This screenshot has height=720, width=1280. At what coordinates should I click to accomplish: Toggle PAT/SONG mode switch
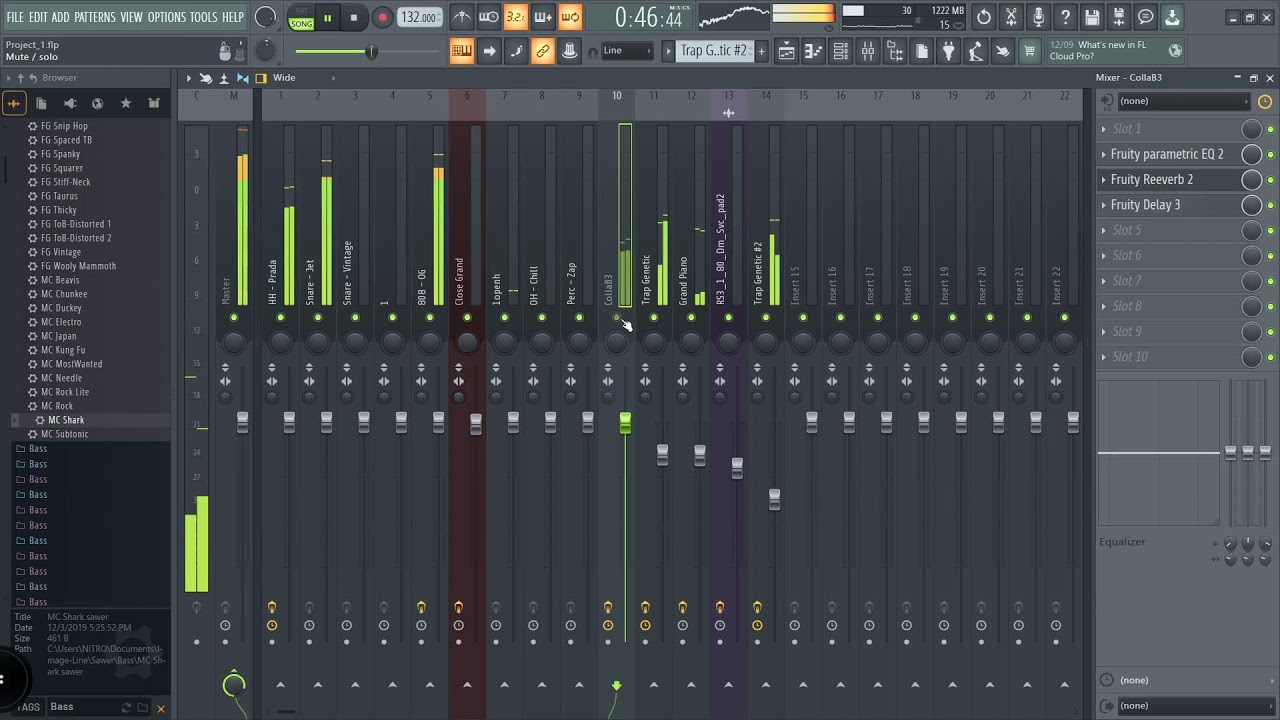[301, 17]
